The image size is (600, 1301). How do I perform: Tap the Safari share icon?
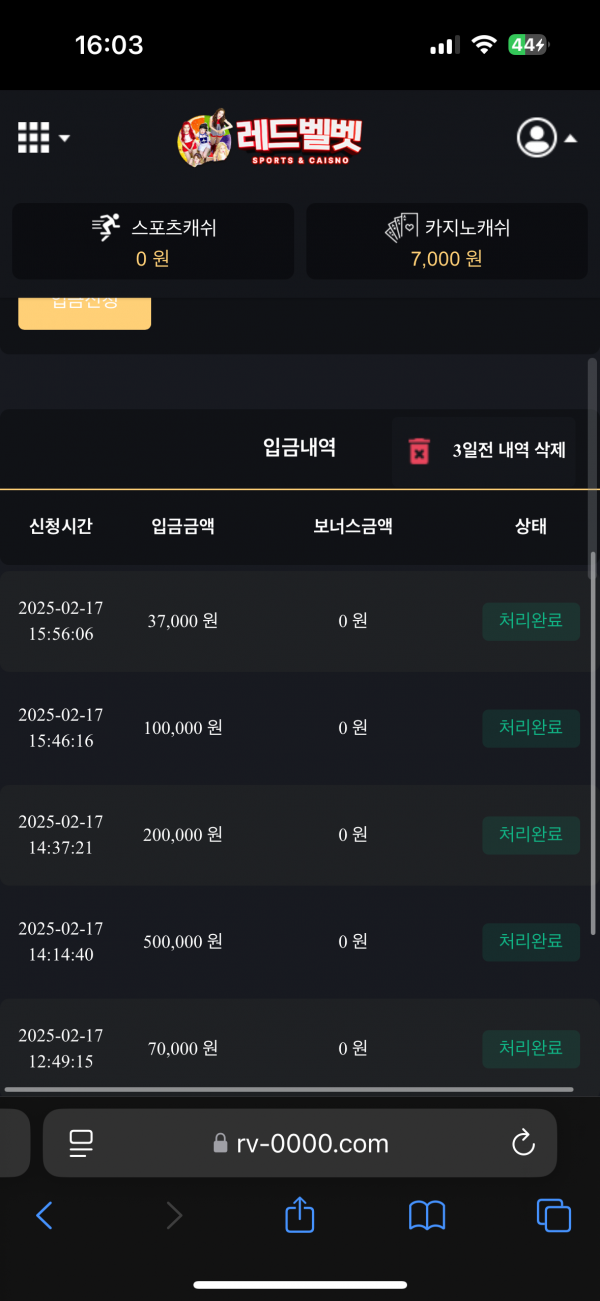pyautogui.click(x=299, y=1215)
